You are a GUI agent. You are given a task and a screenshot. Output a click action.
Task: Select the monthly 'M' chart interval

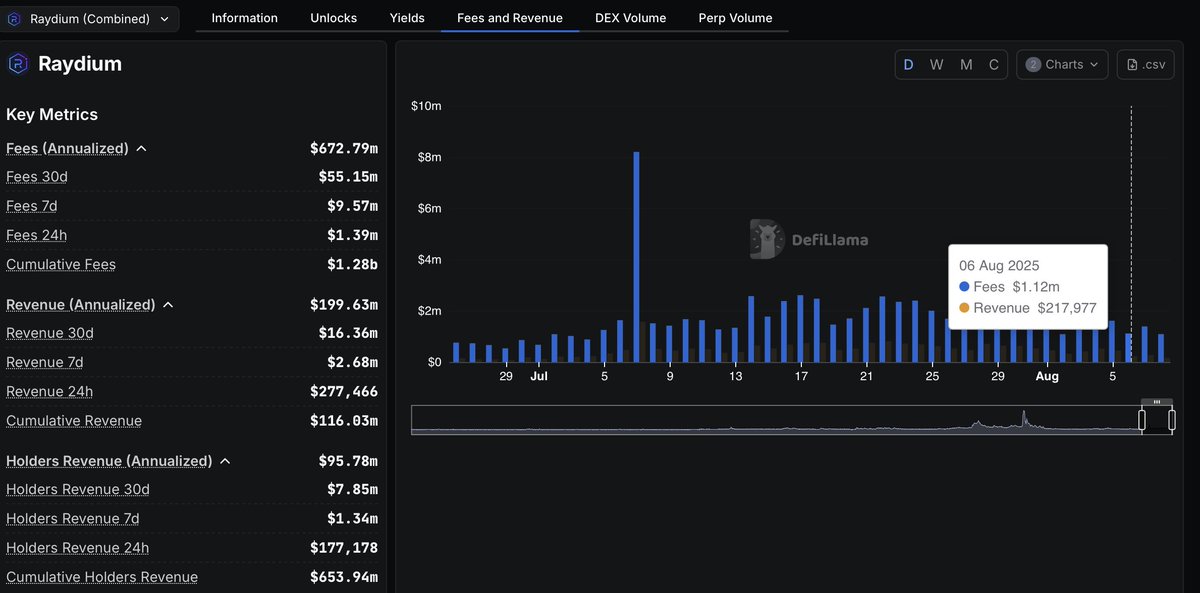tap(966, 64)
